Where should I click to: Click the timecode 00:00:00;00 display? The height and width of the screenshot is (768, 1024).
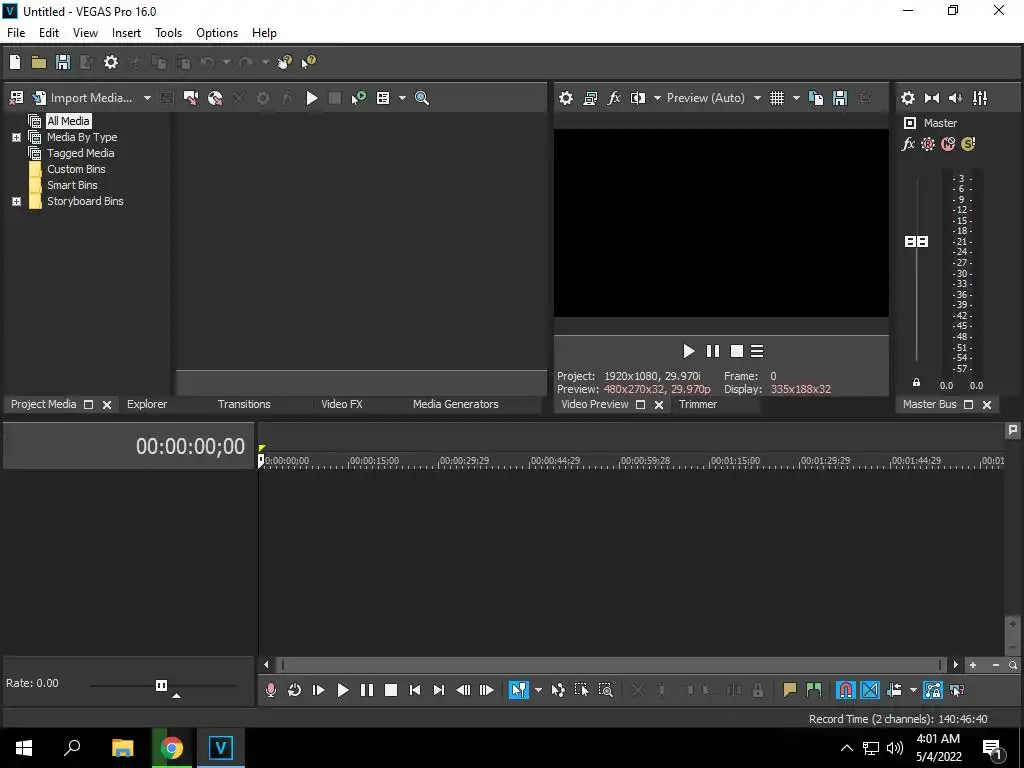coord(190,447)
